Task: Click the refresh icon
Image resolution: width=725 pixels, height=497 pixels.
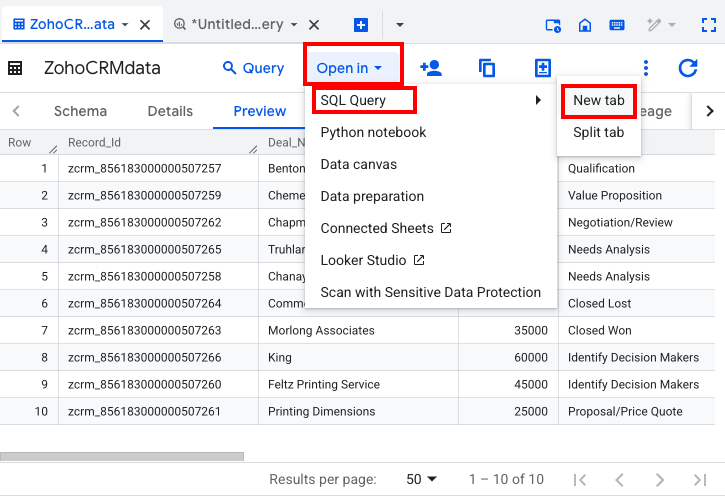Action: point(688,68)
